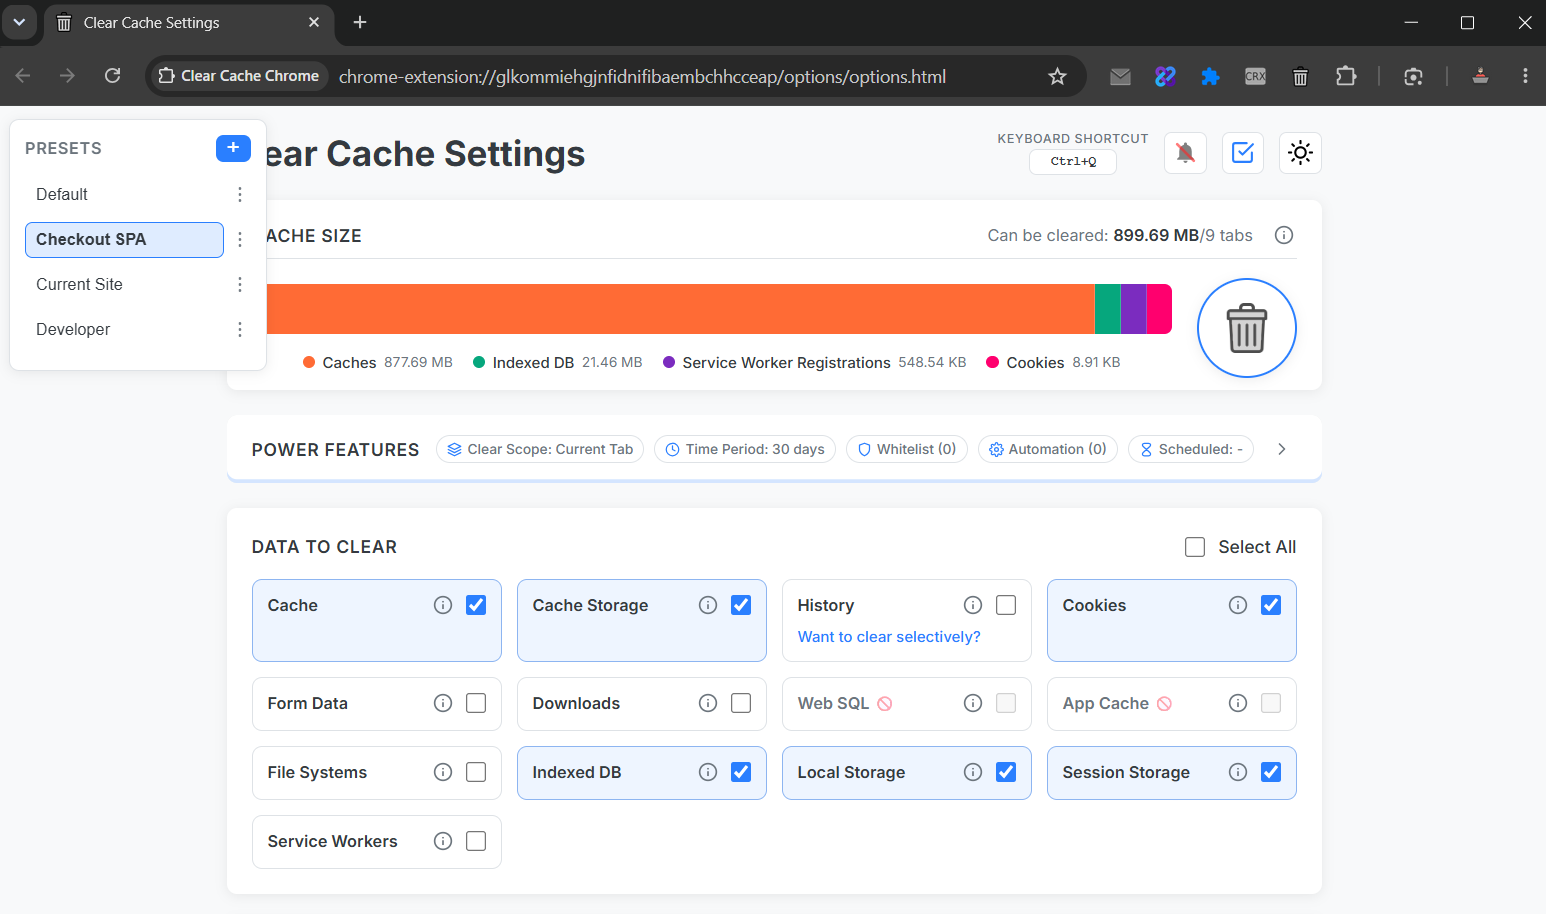
Task: Open the Automation (0) chip
Action: [1048, 449]
